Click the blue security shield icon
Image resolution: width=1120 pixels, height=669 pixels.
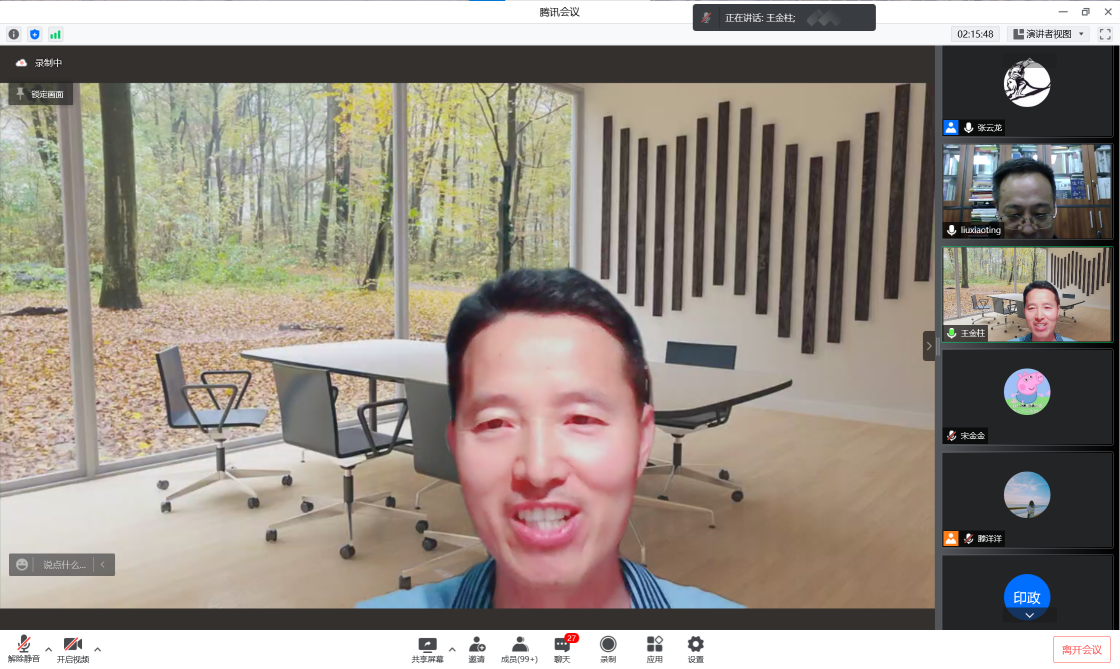[x=35, y=34]
